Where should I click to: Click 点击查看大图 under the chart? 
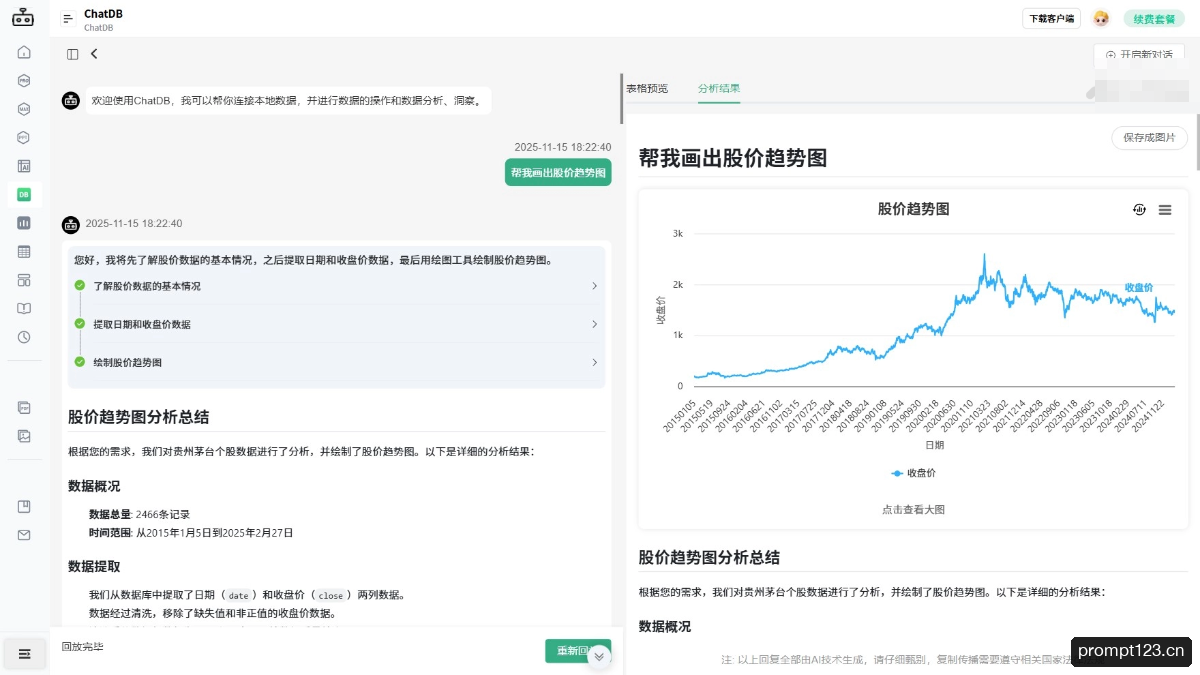(913, 509)
